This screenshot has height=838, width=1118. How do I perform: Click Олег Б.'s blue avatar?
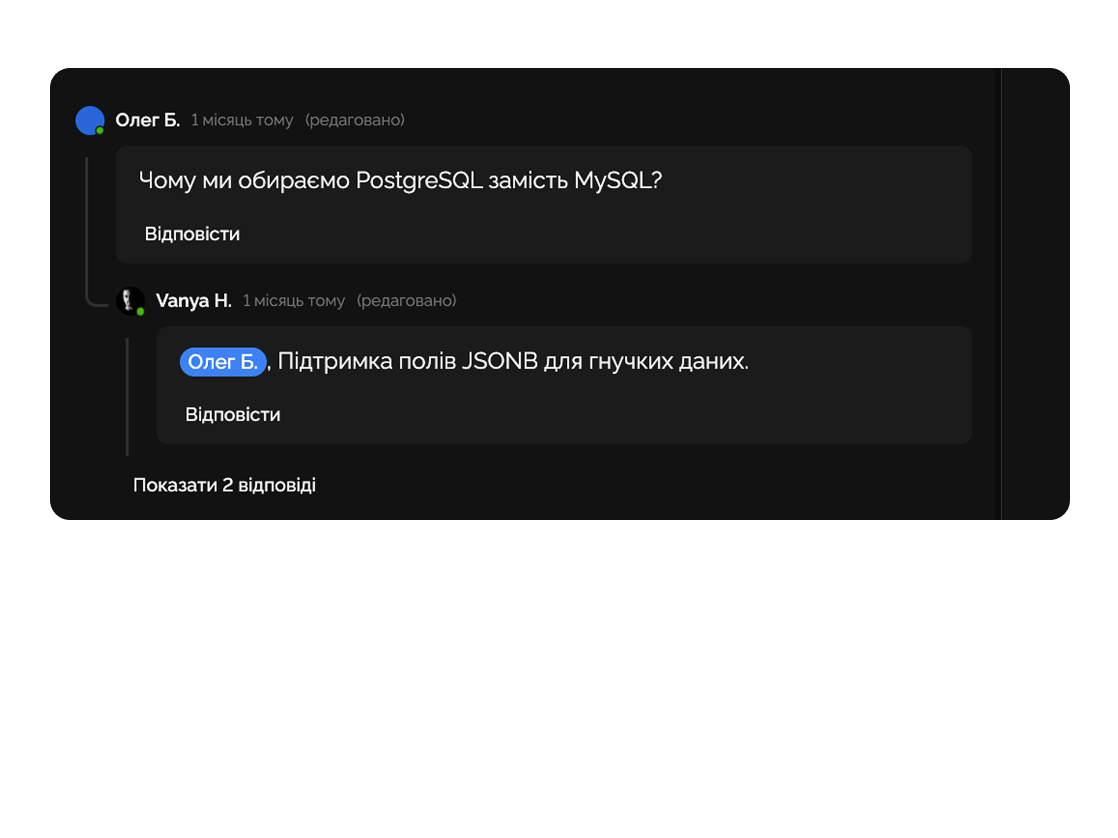coord(89,120)
